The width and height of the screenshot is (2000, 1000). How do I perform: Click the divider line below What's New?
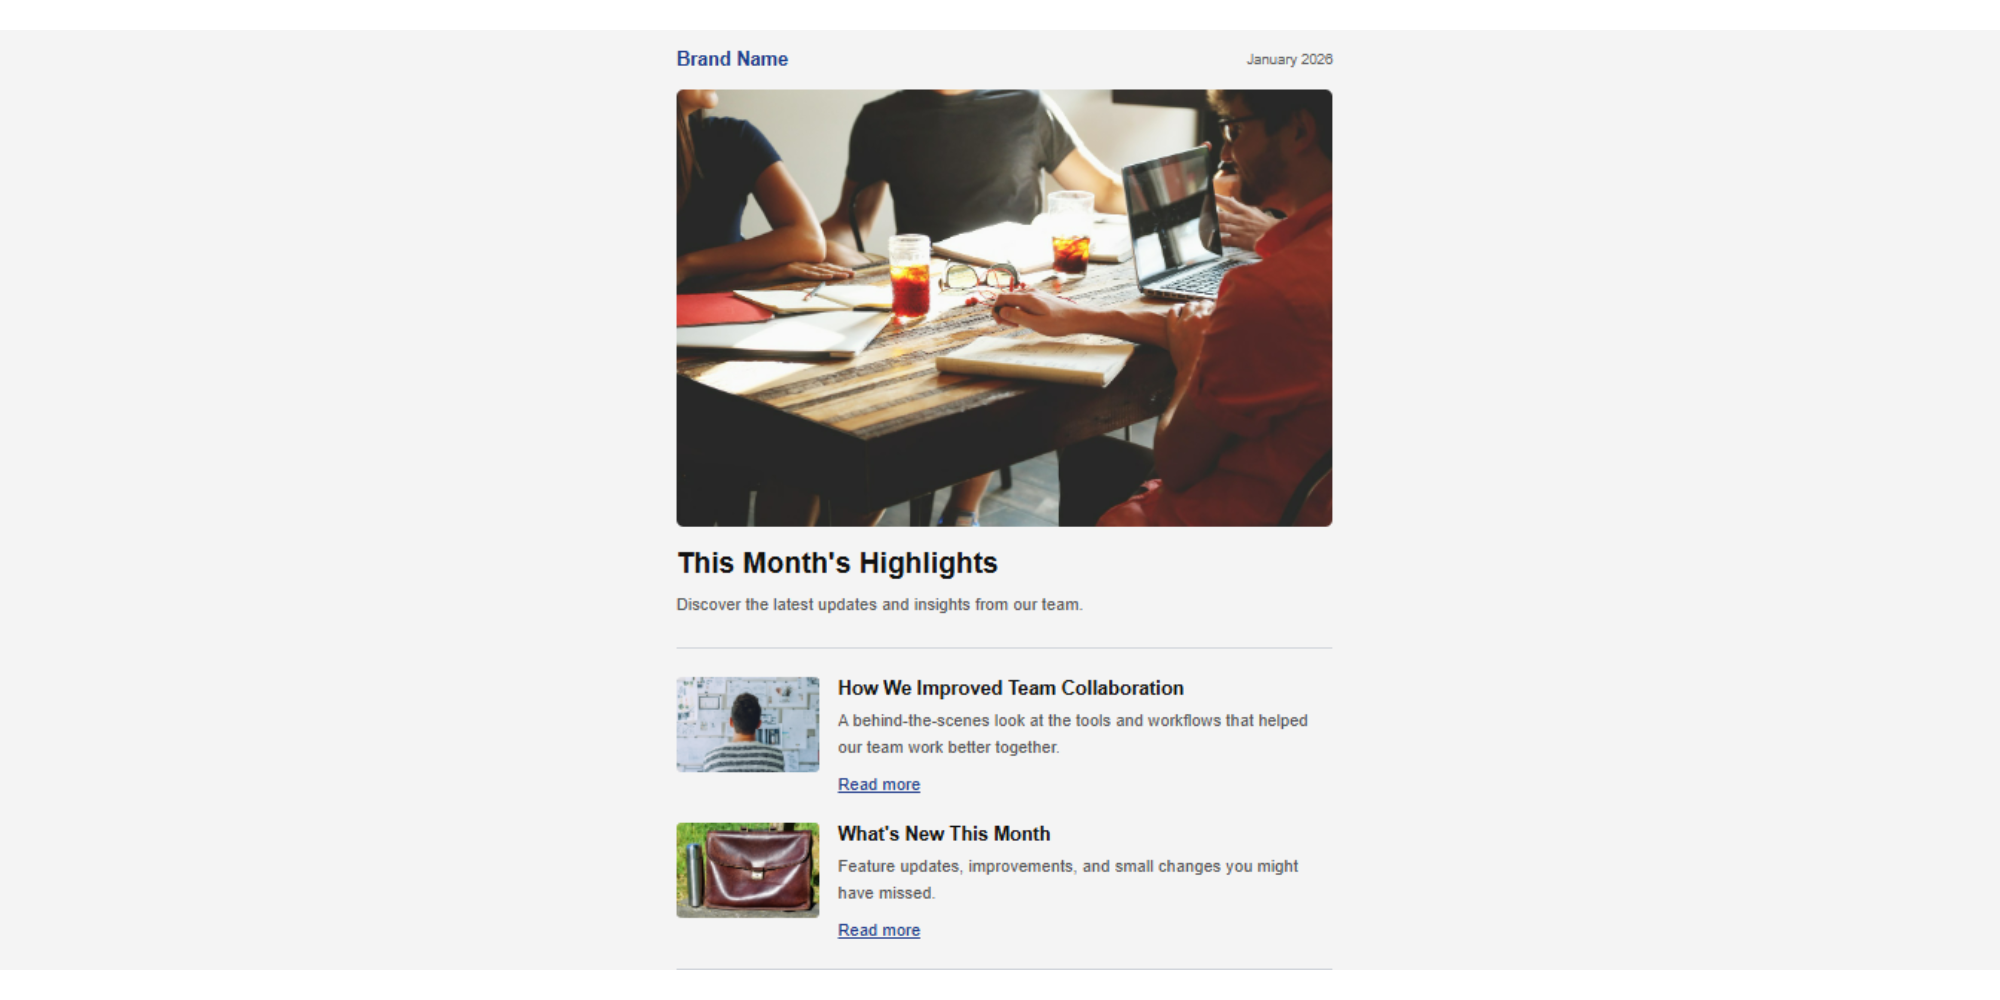(1004, 969)
